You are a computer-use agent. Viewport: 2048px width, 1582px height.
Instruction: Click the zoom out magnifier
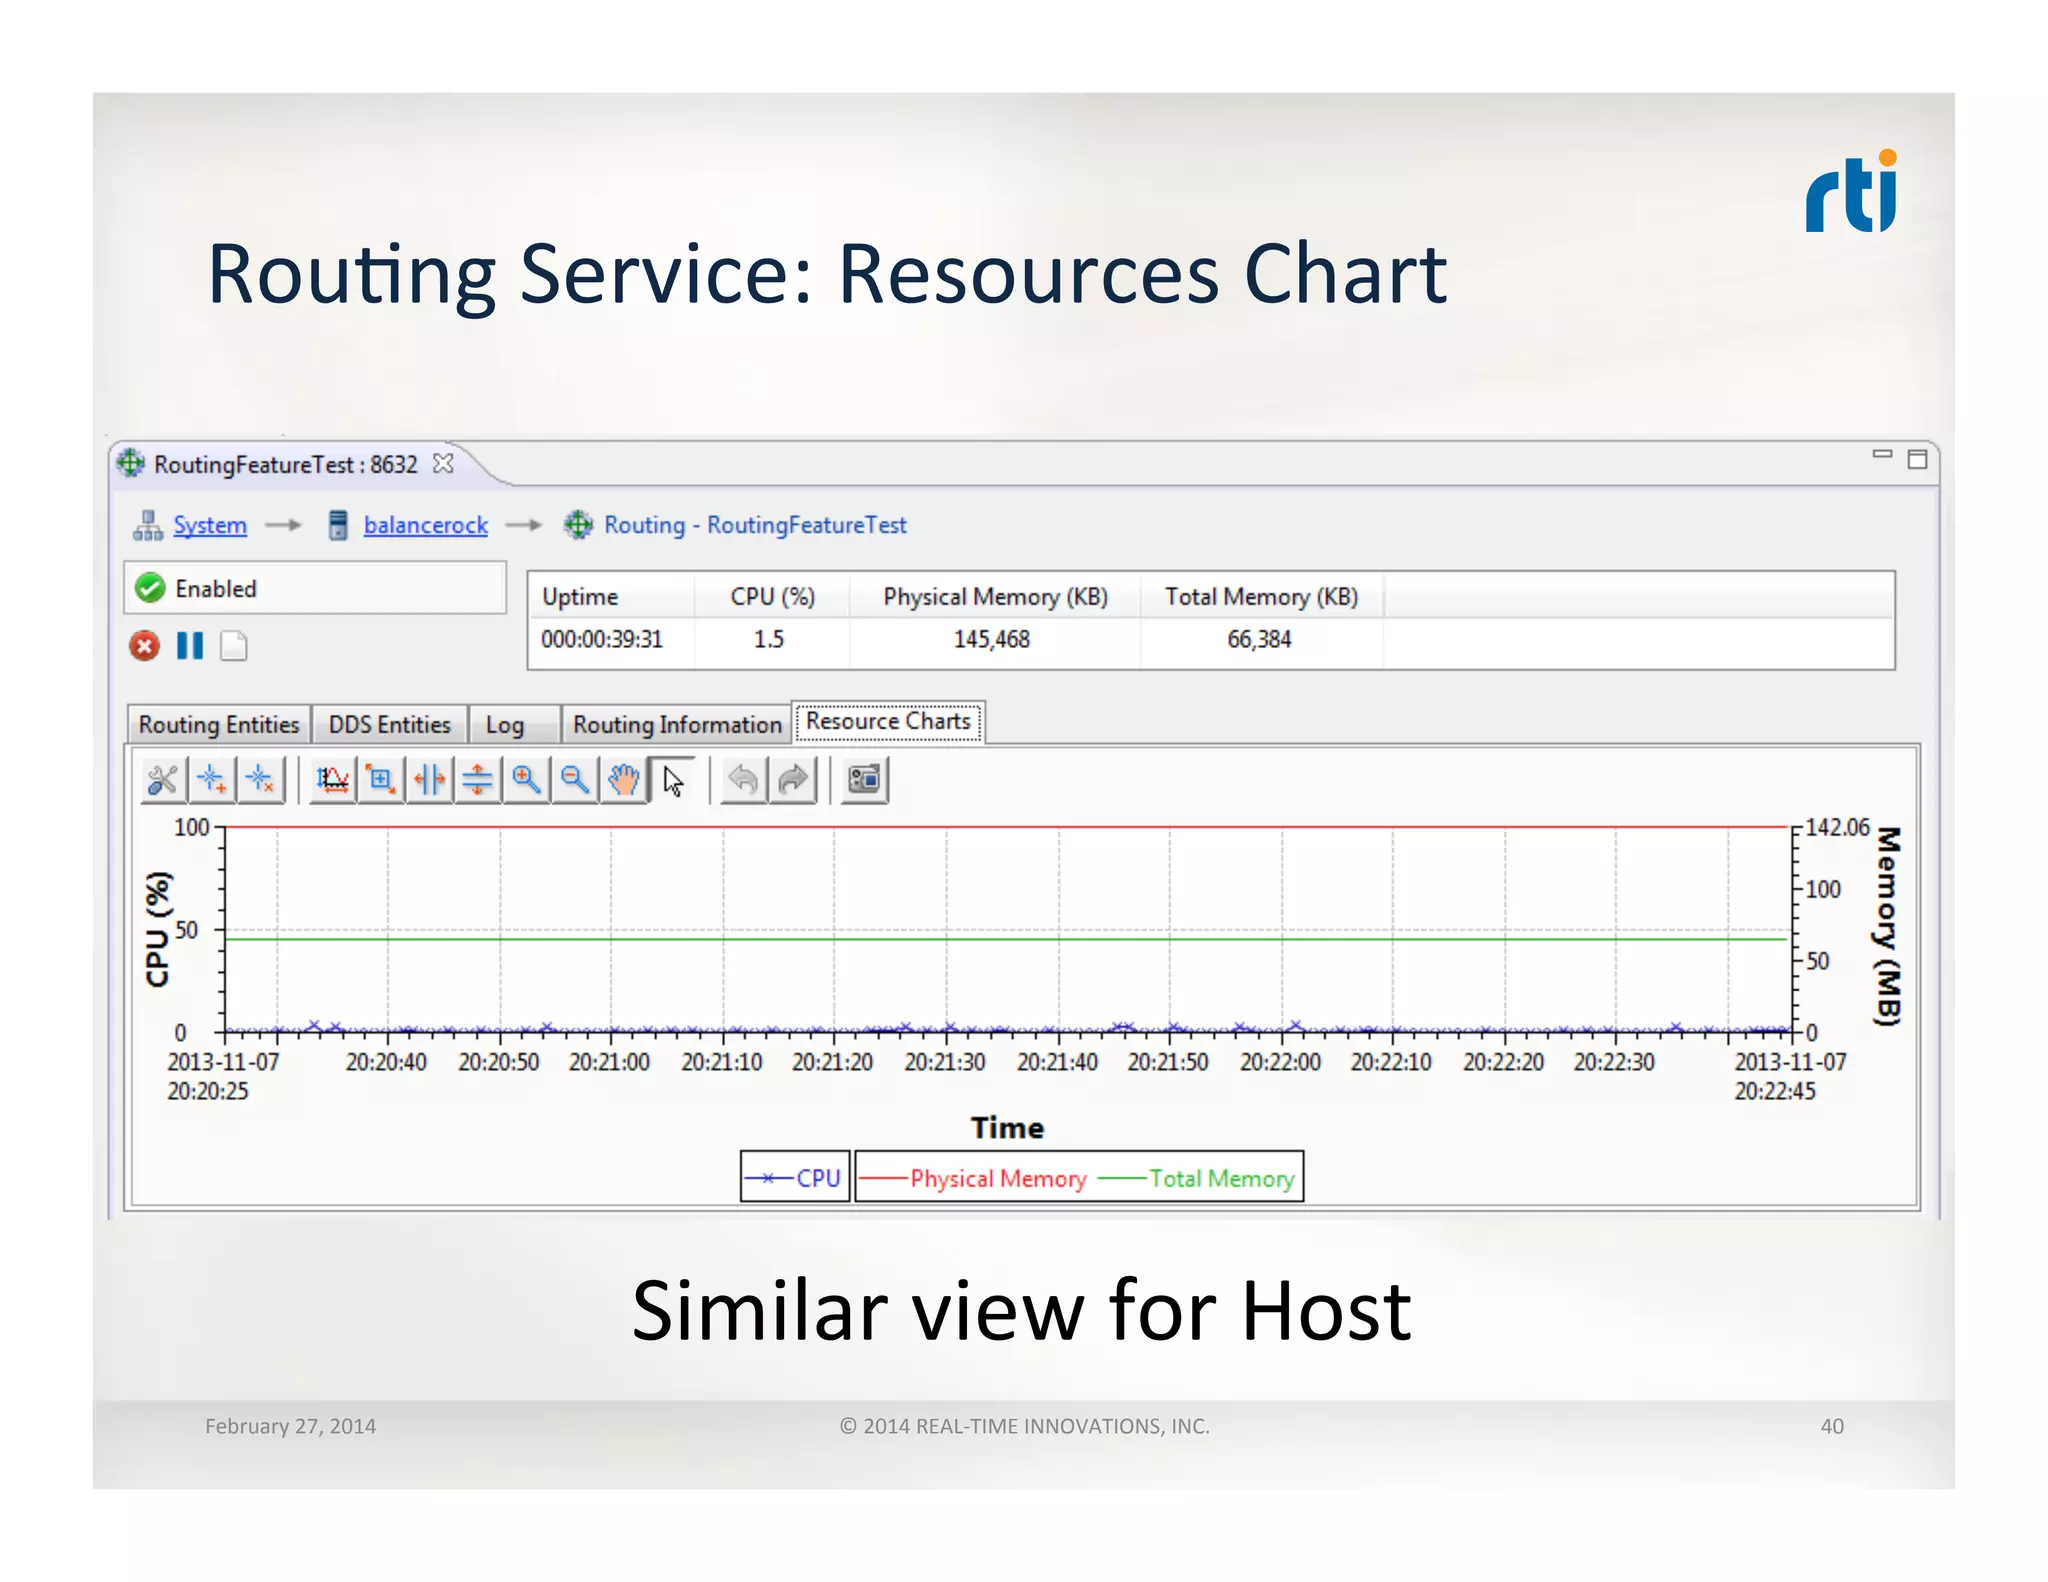575,780
